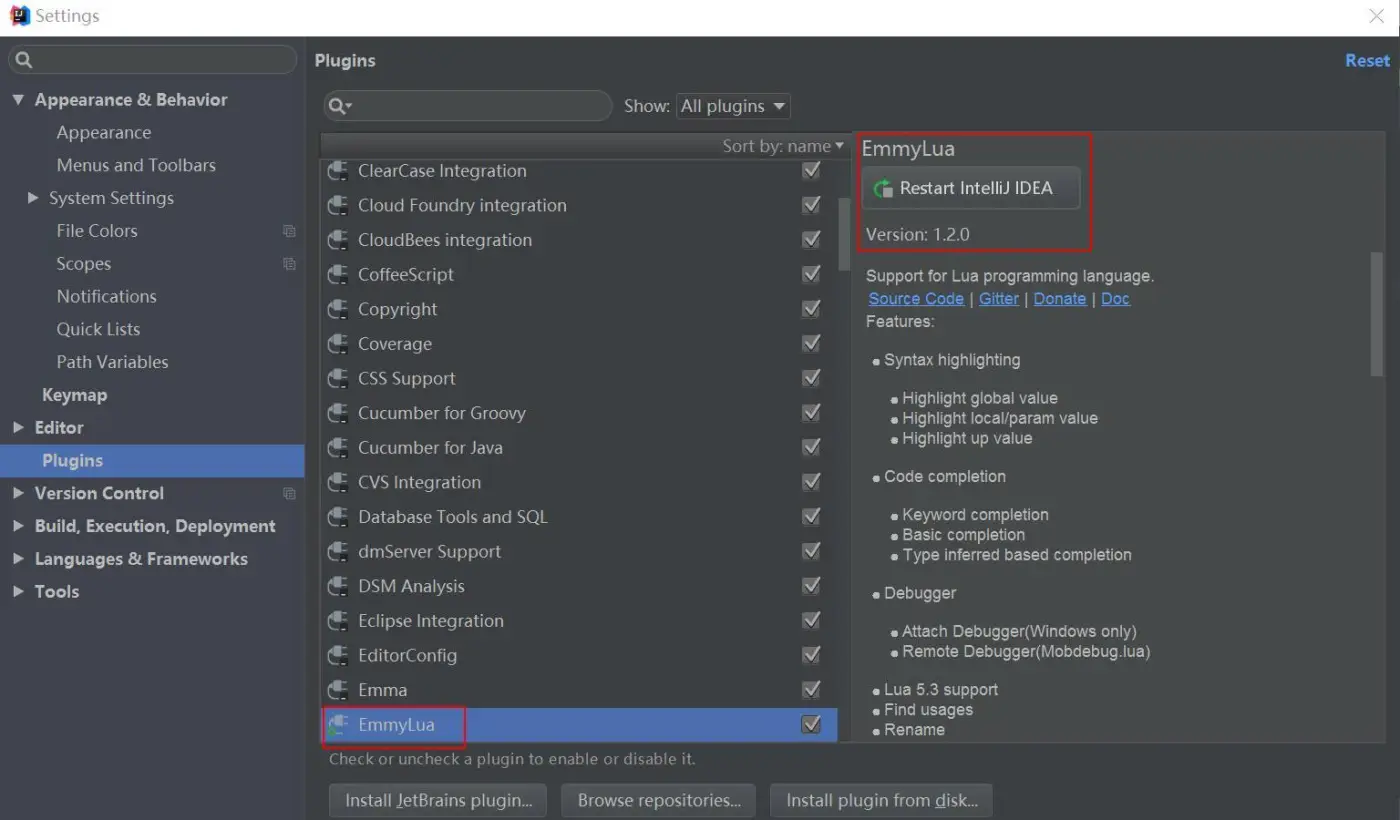
Task: Open Path Variables settings
Action: pos(112,362)
